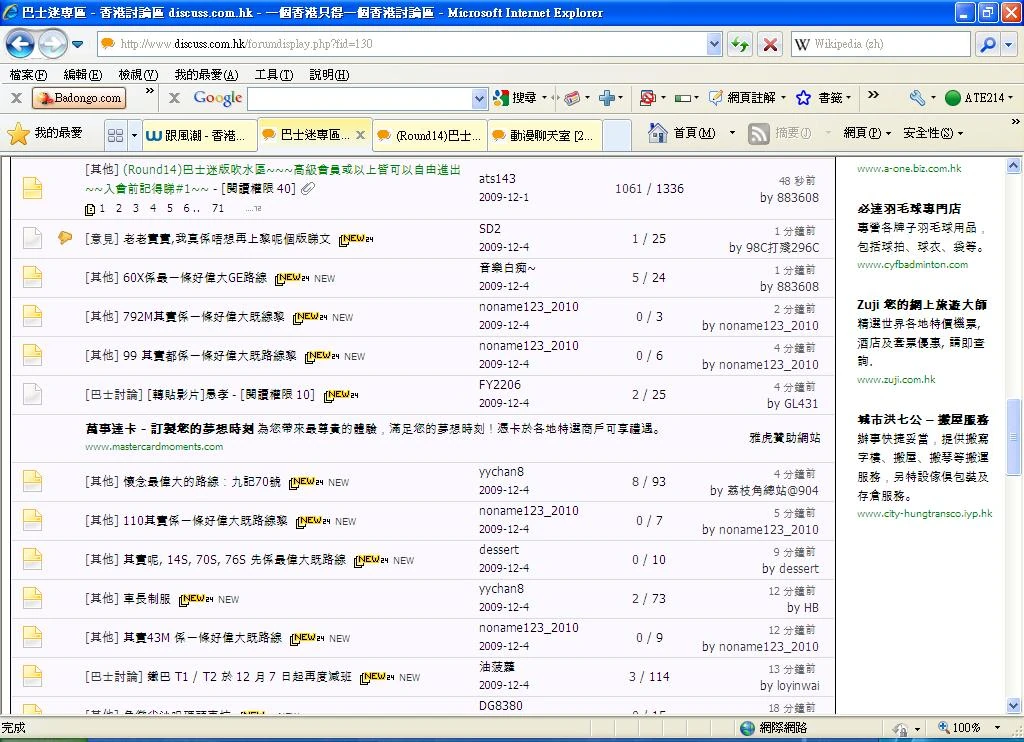Close the Google toolbar with its X
1024x742 pixels.
[x=174, y=98]
